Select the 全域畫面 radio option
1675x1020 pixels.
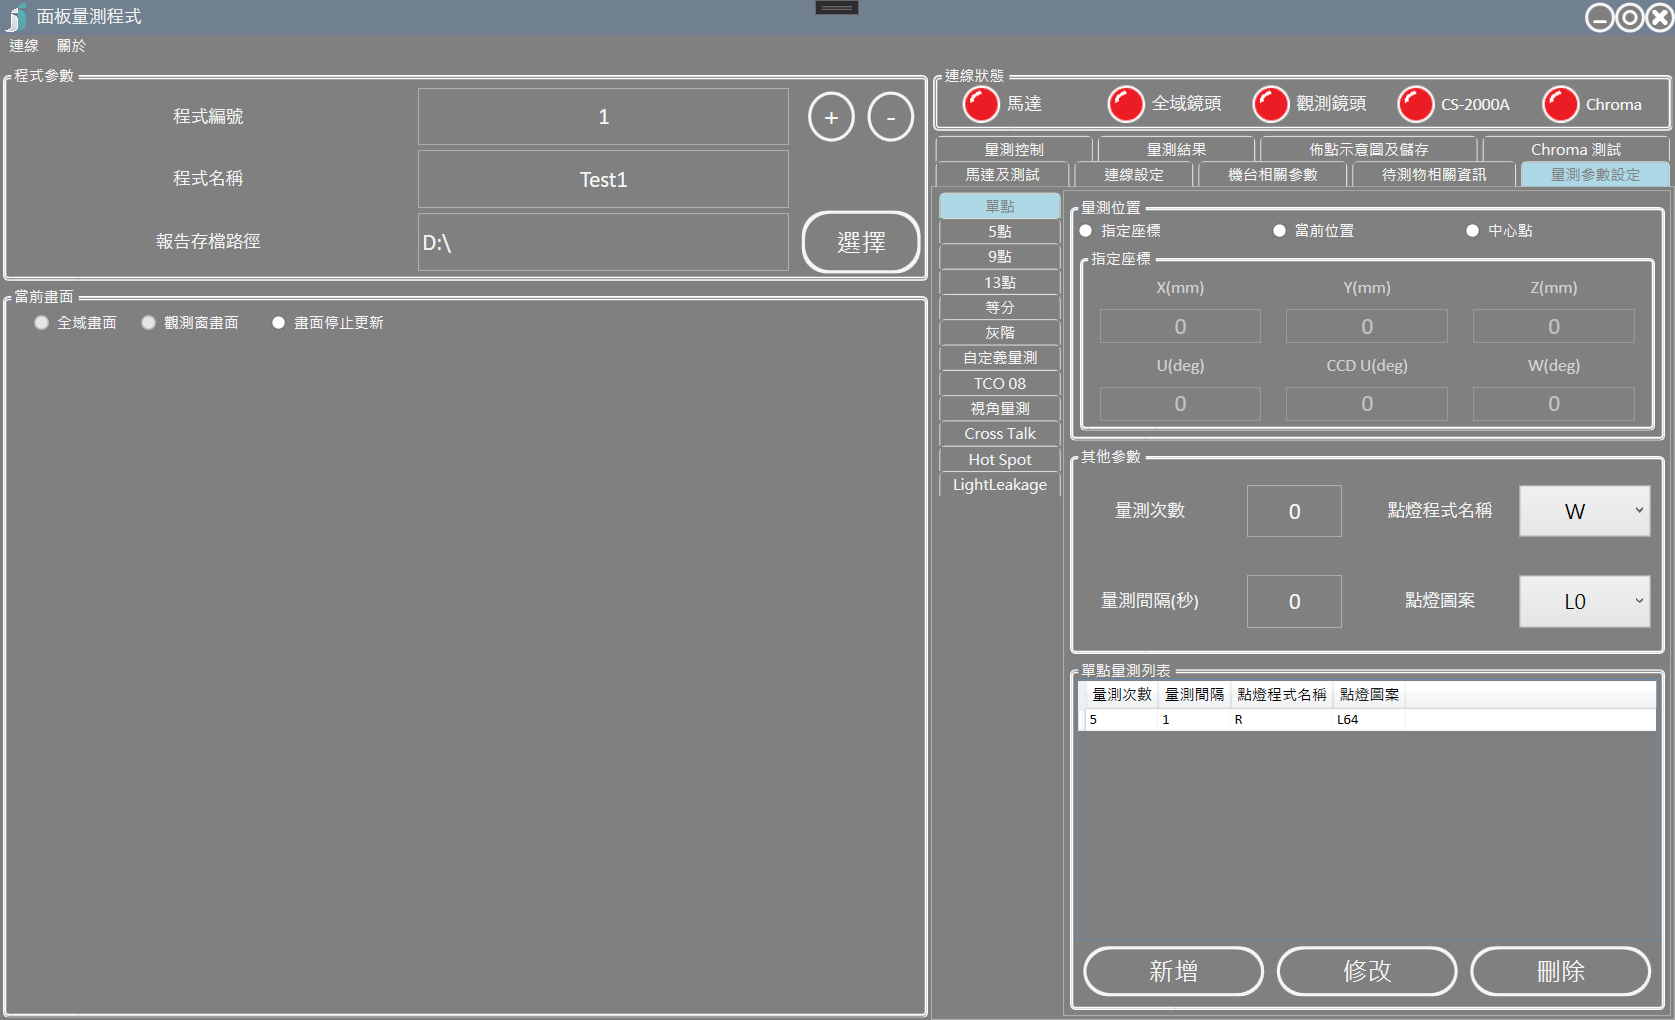(x=41, y=323)
